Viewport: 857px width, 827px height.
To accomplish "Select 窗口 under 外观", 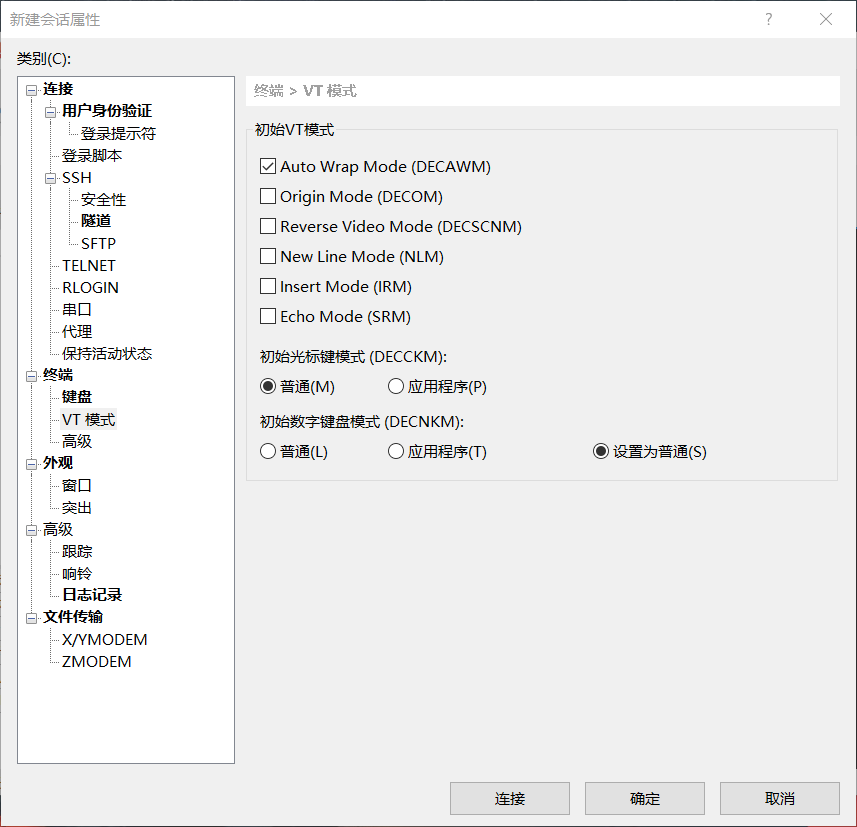I will pyautogui.click(x=77, y=485).
